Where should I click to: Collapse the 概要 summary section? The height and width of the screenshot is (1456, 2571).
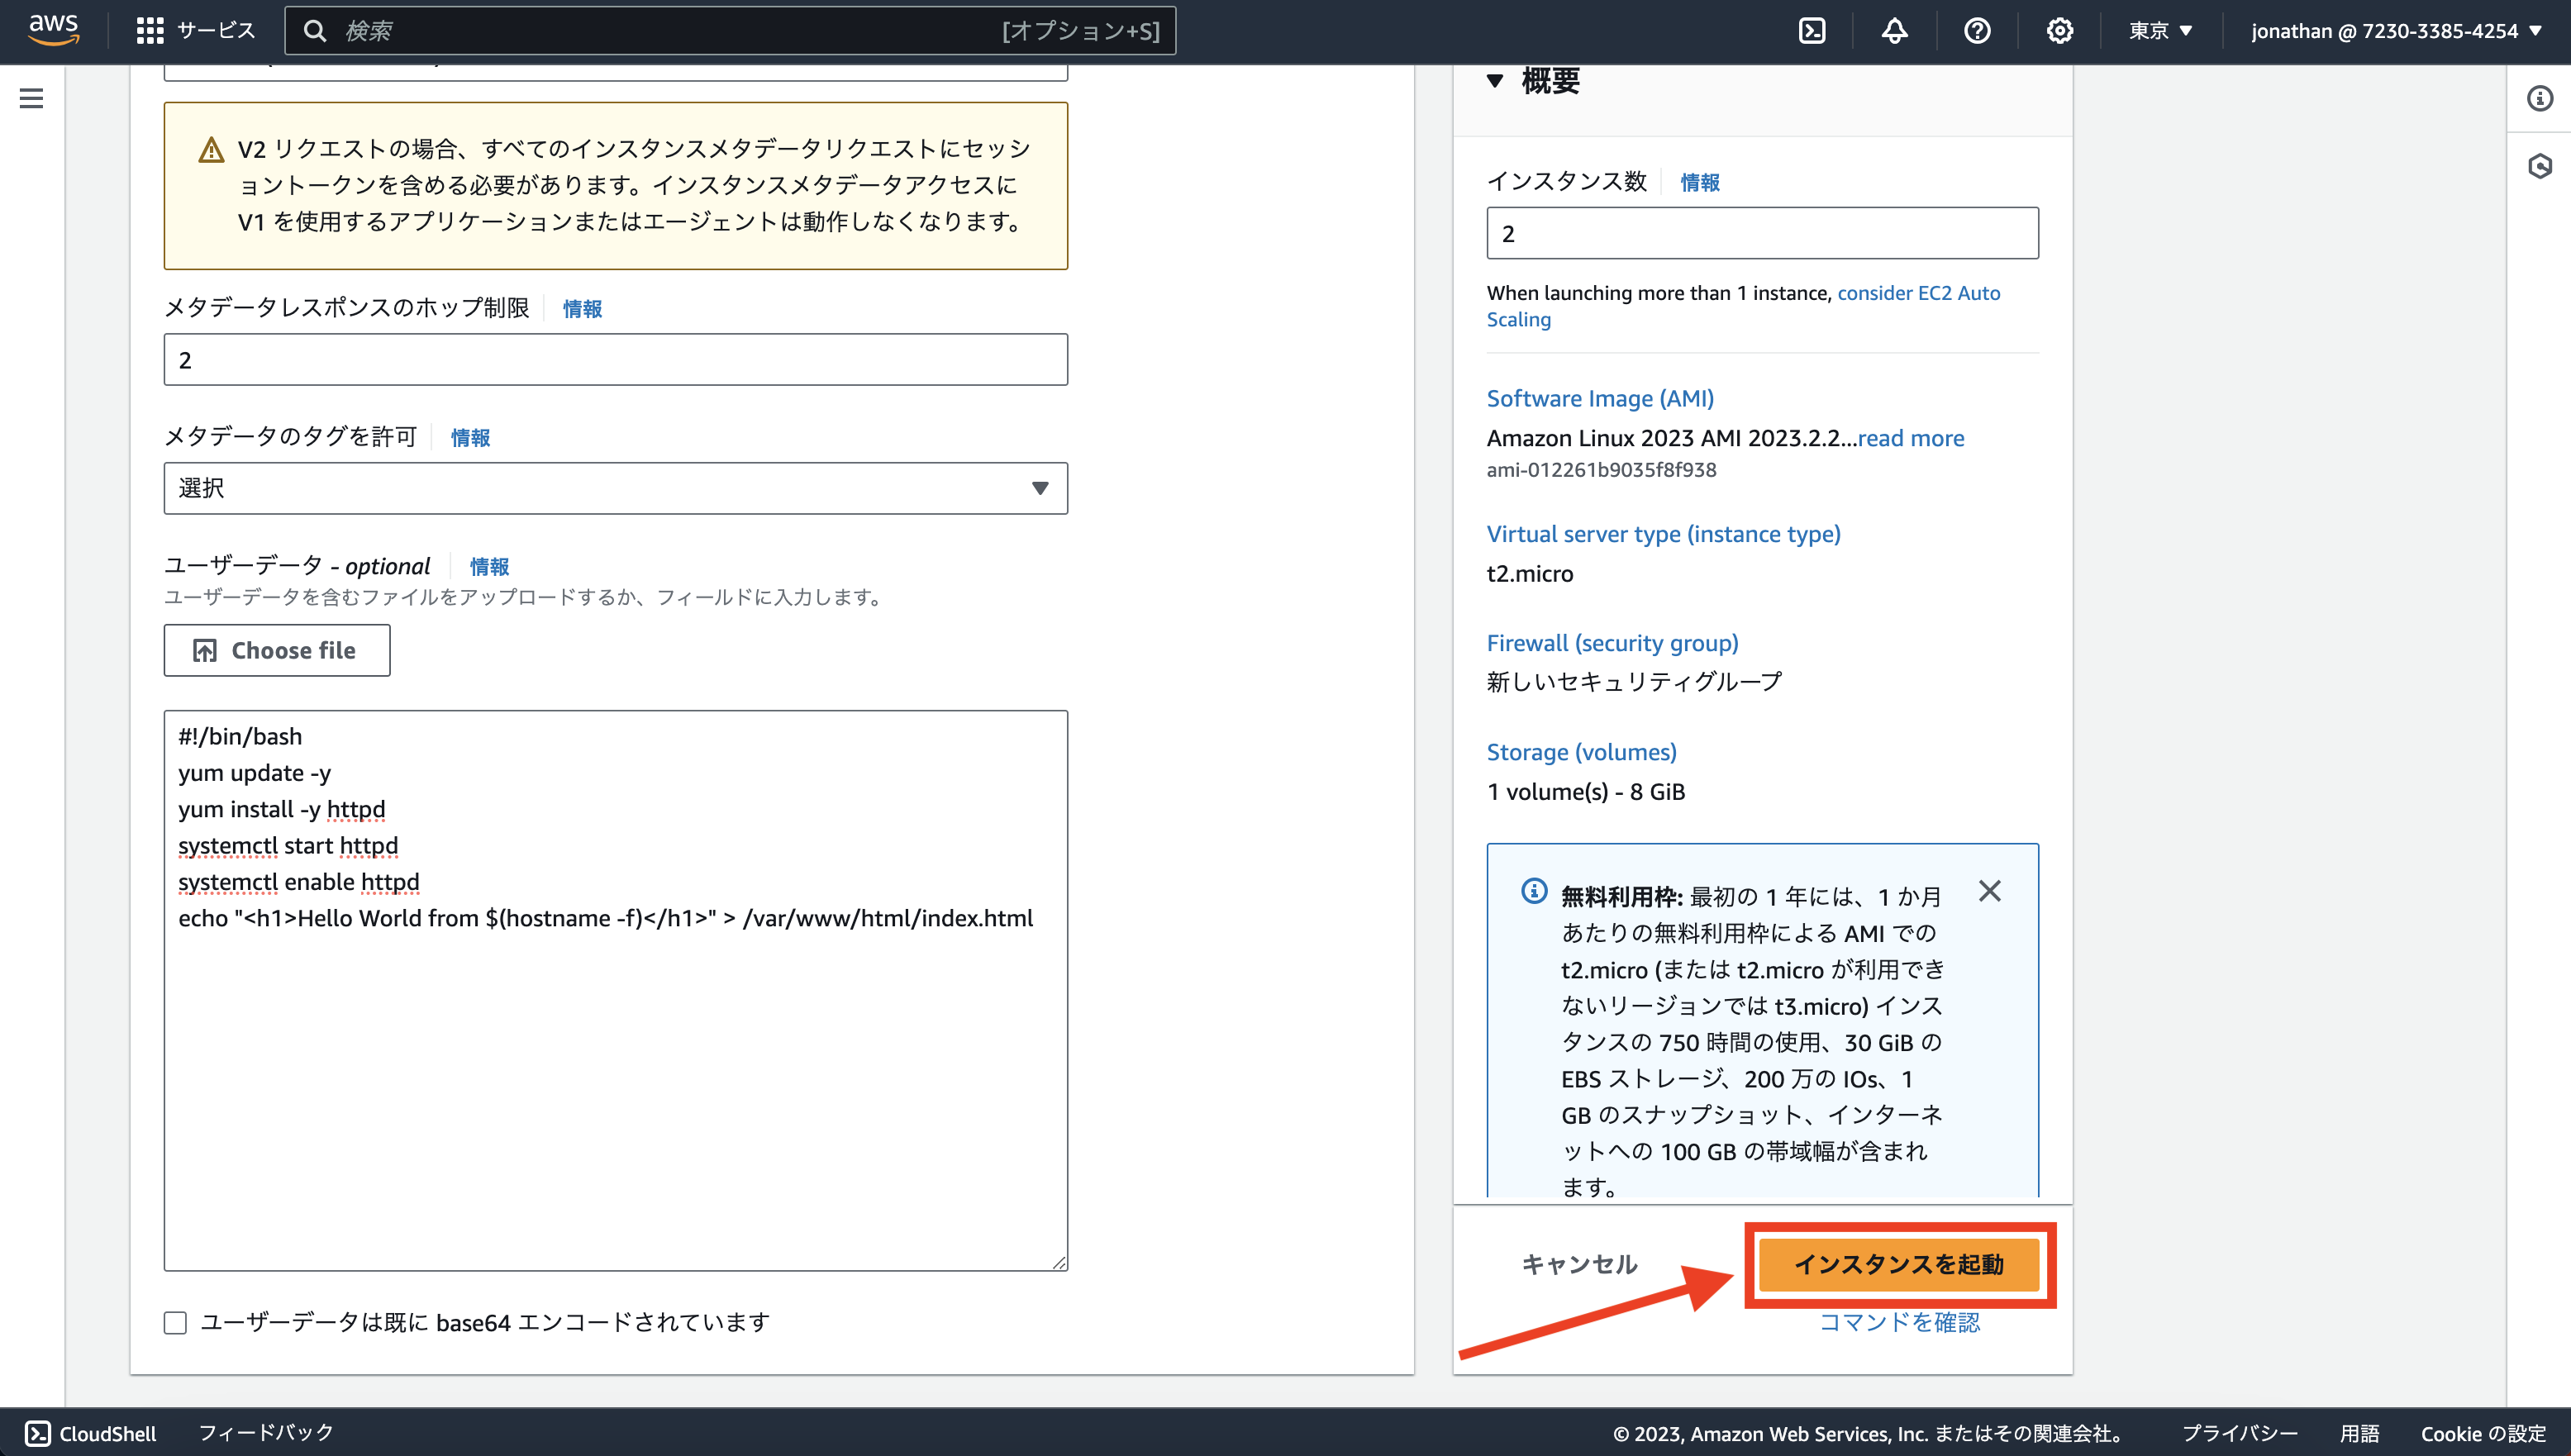point(1496,80)
